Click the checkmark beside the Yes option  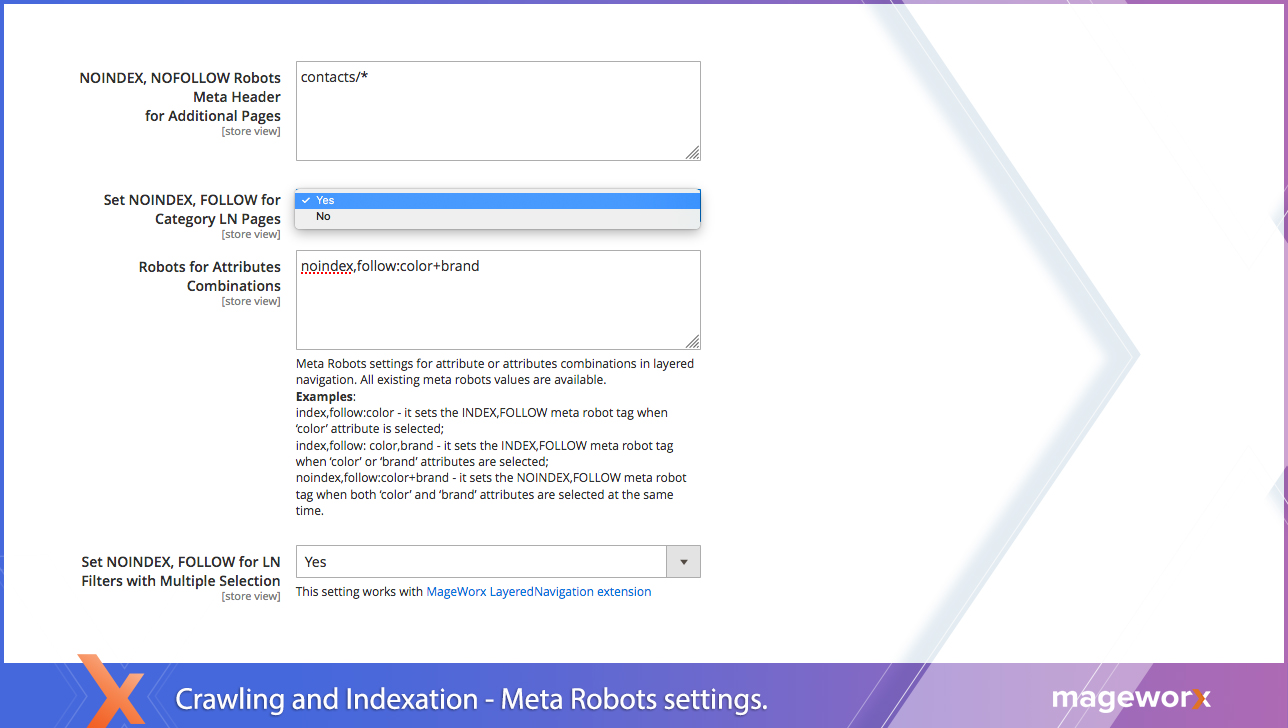coord(306,200)
